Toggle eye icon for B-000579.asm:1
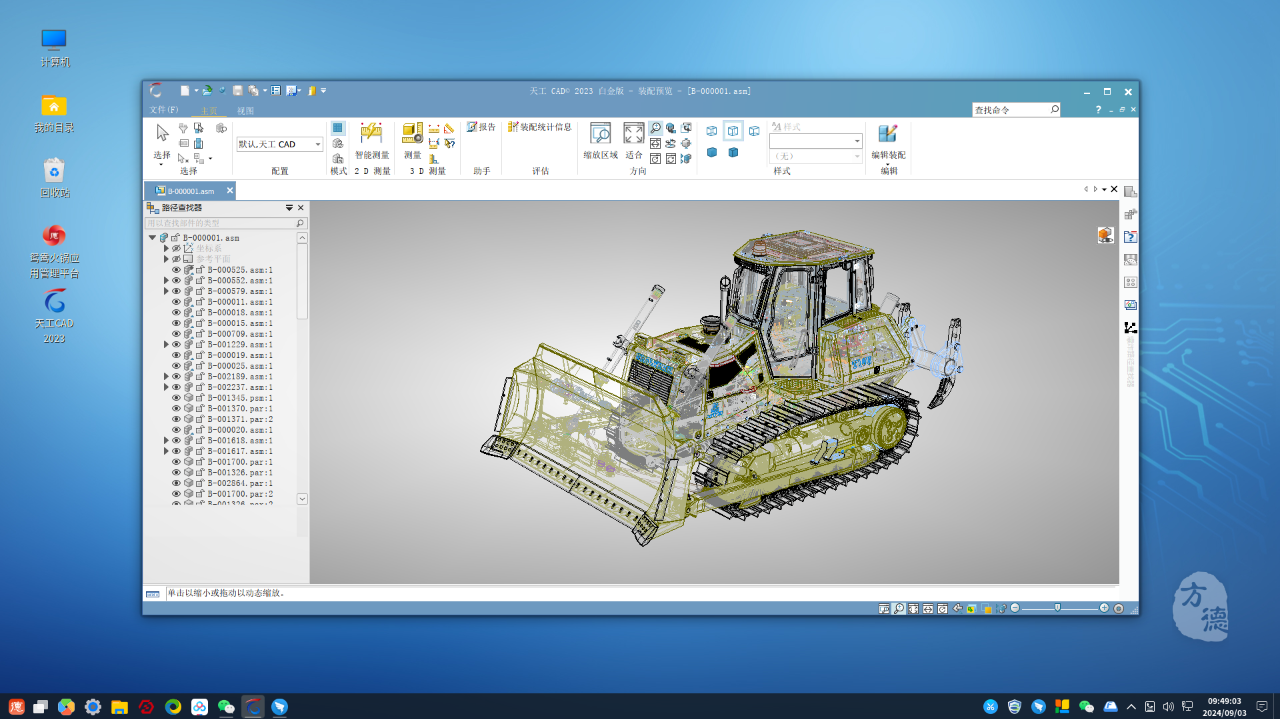This screenshot has height=719, width=1280. (176, 291)
